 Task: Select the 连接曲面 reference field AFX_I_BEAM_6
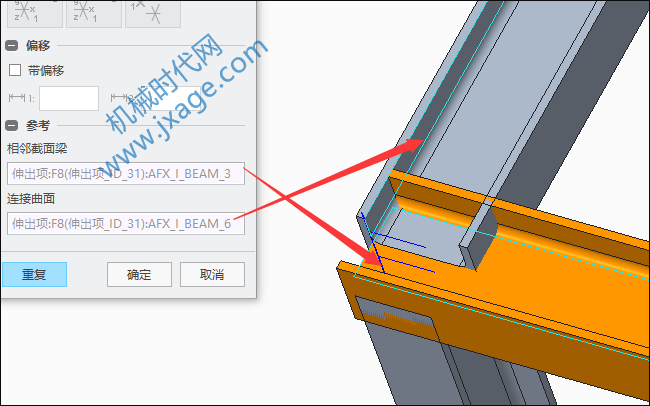click(126, 224)
